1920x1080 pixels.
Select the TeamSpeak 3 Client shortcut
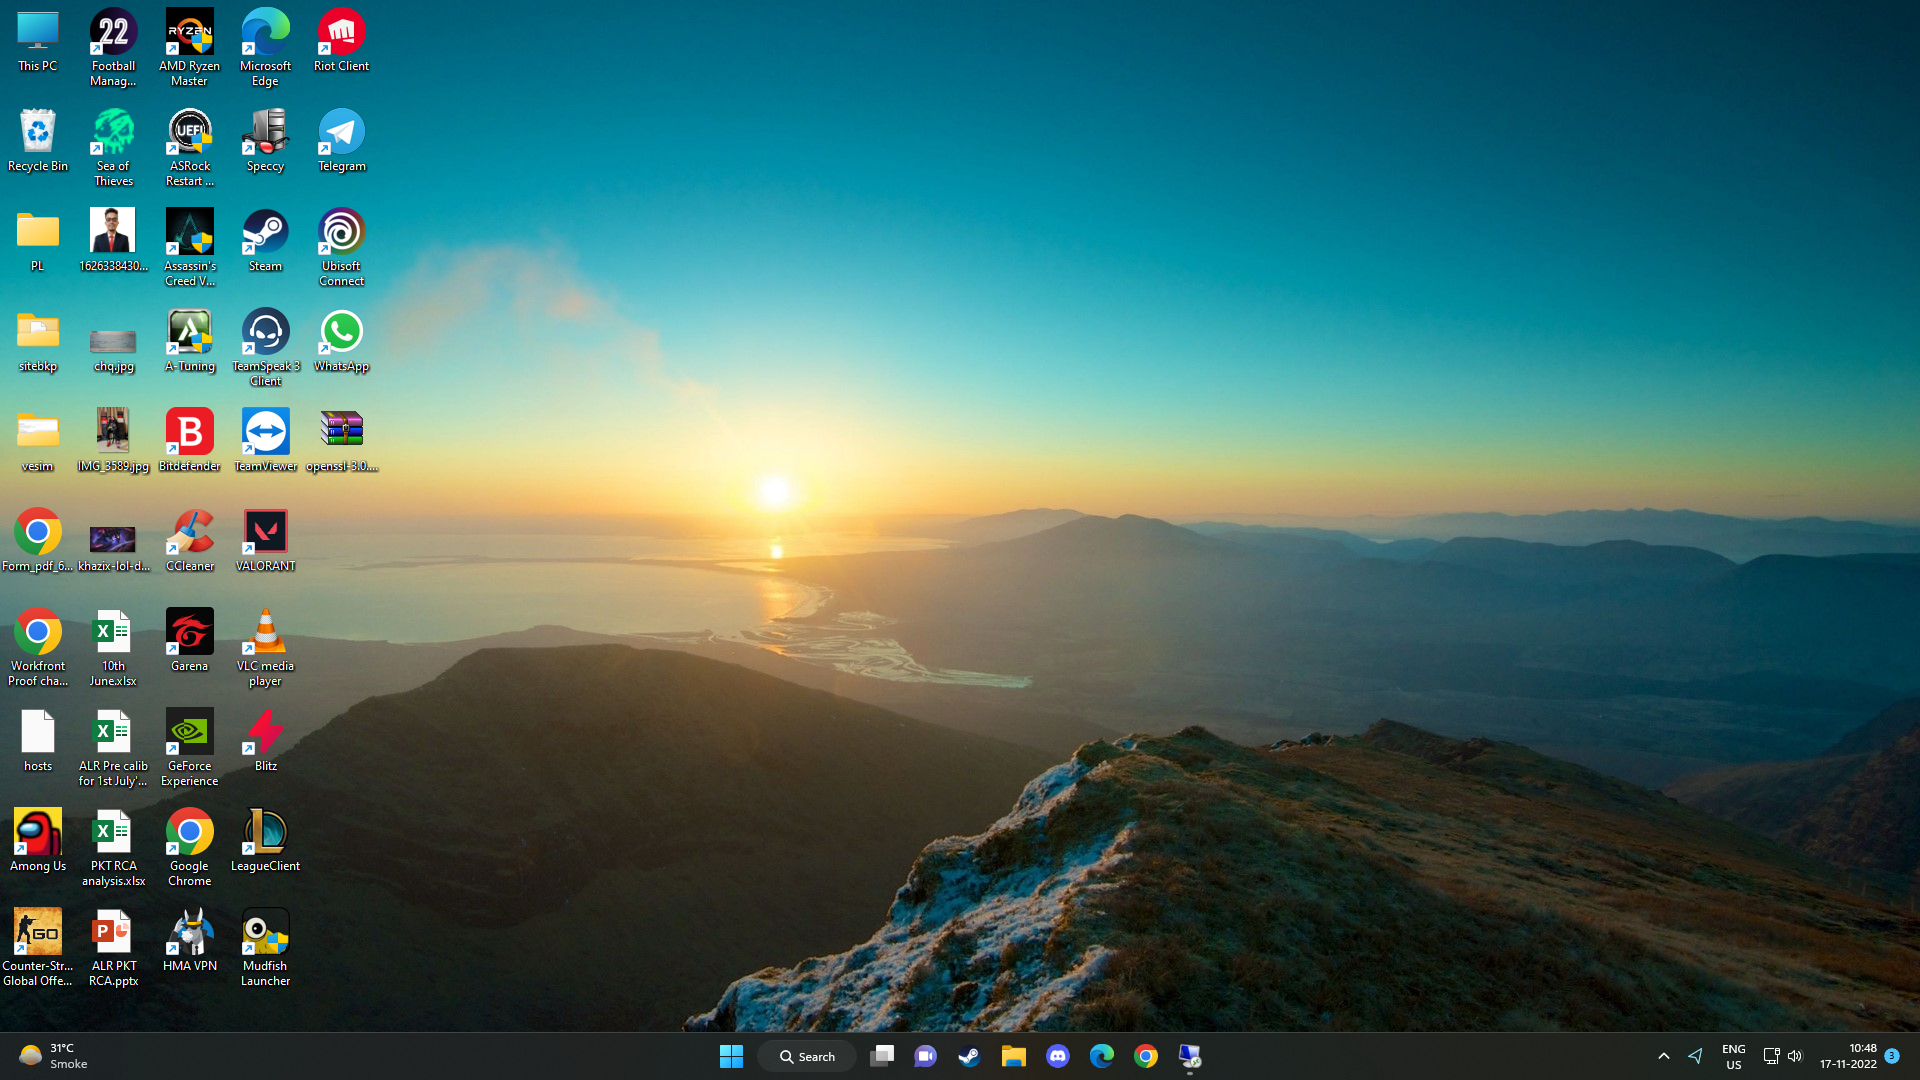[x=265, y=348]
